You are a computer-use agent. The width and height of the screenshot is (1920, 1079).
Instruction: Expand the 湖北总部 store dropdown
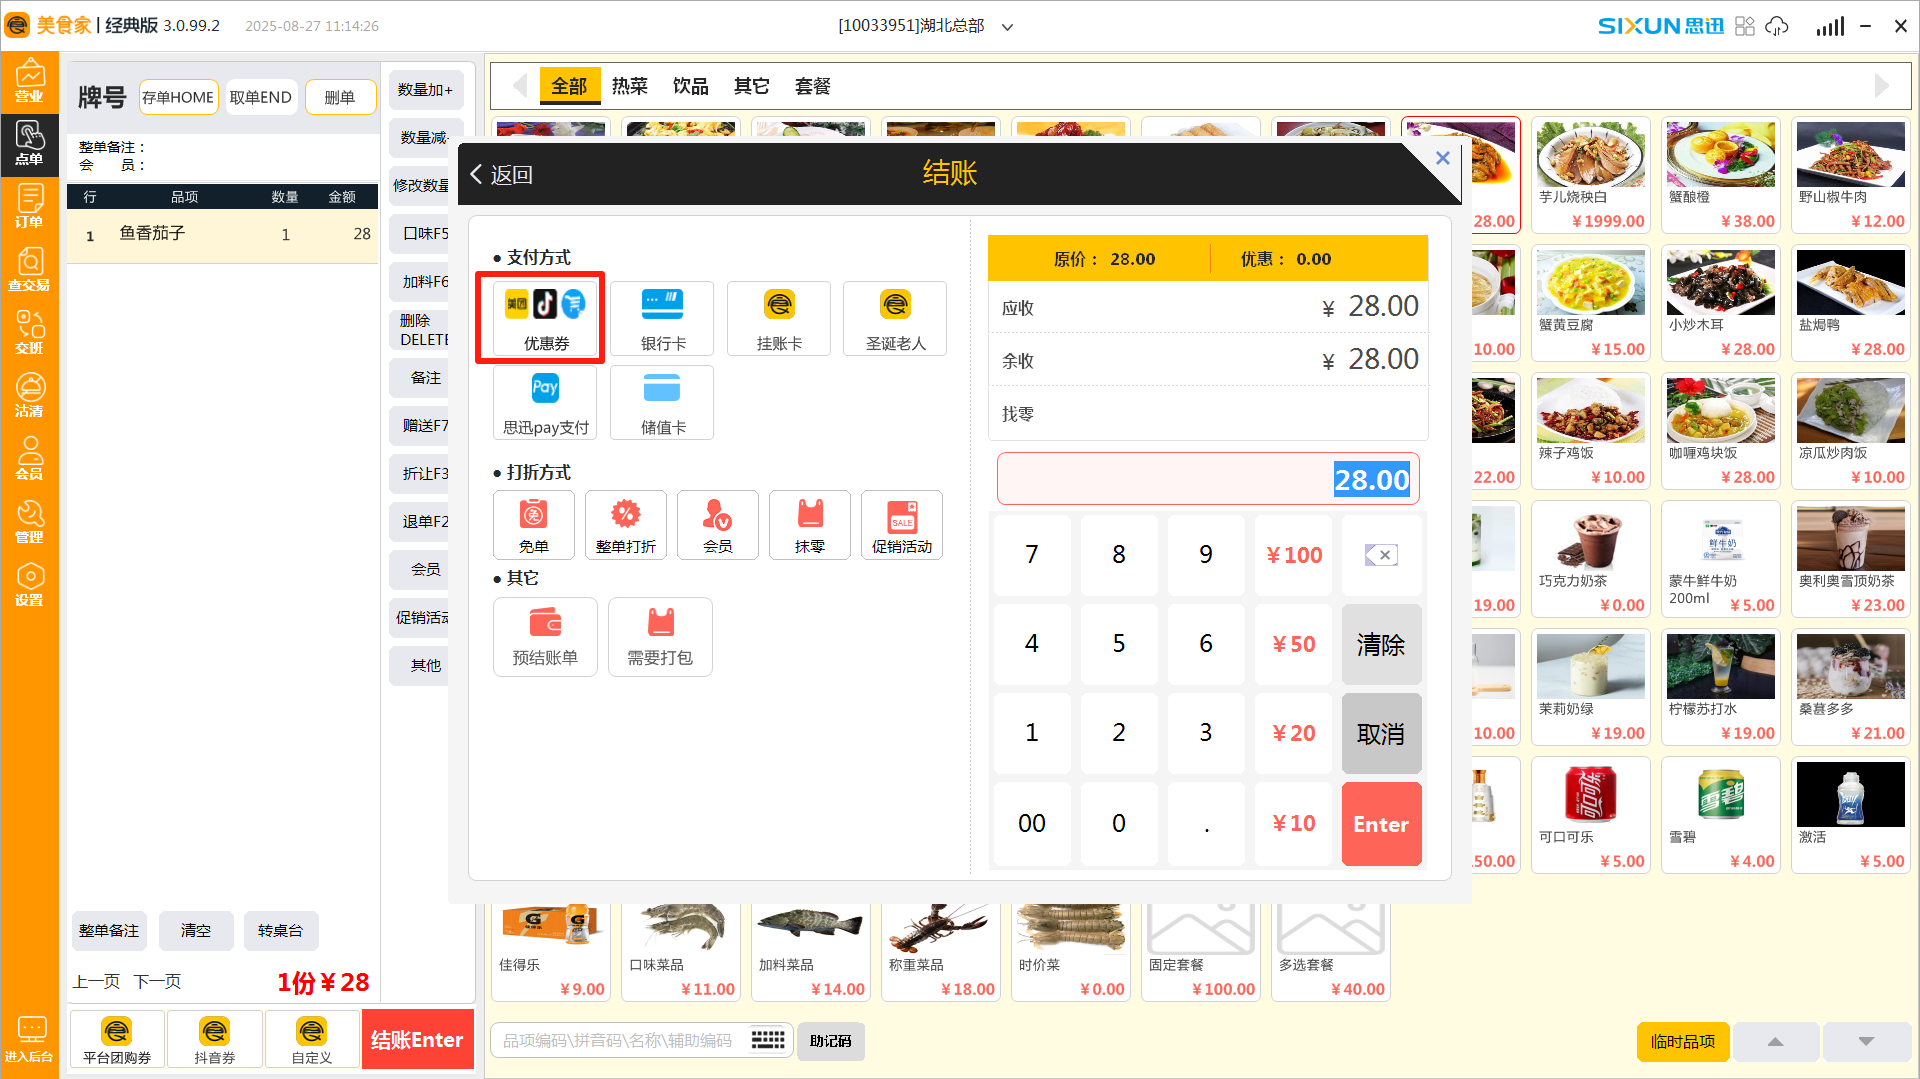(x=1007, y=27)
